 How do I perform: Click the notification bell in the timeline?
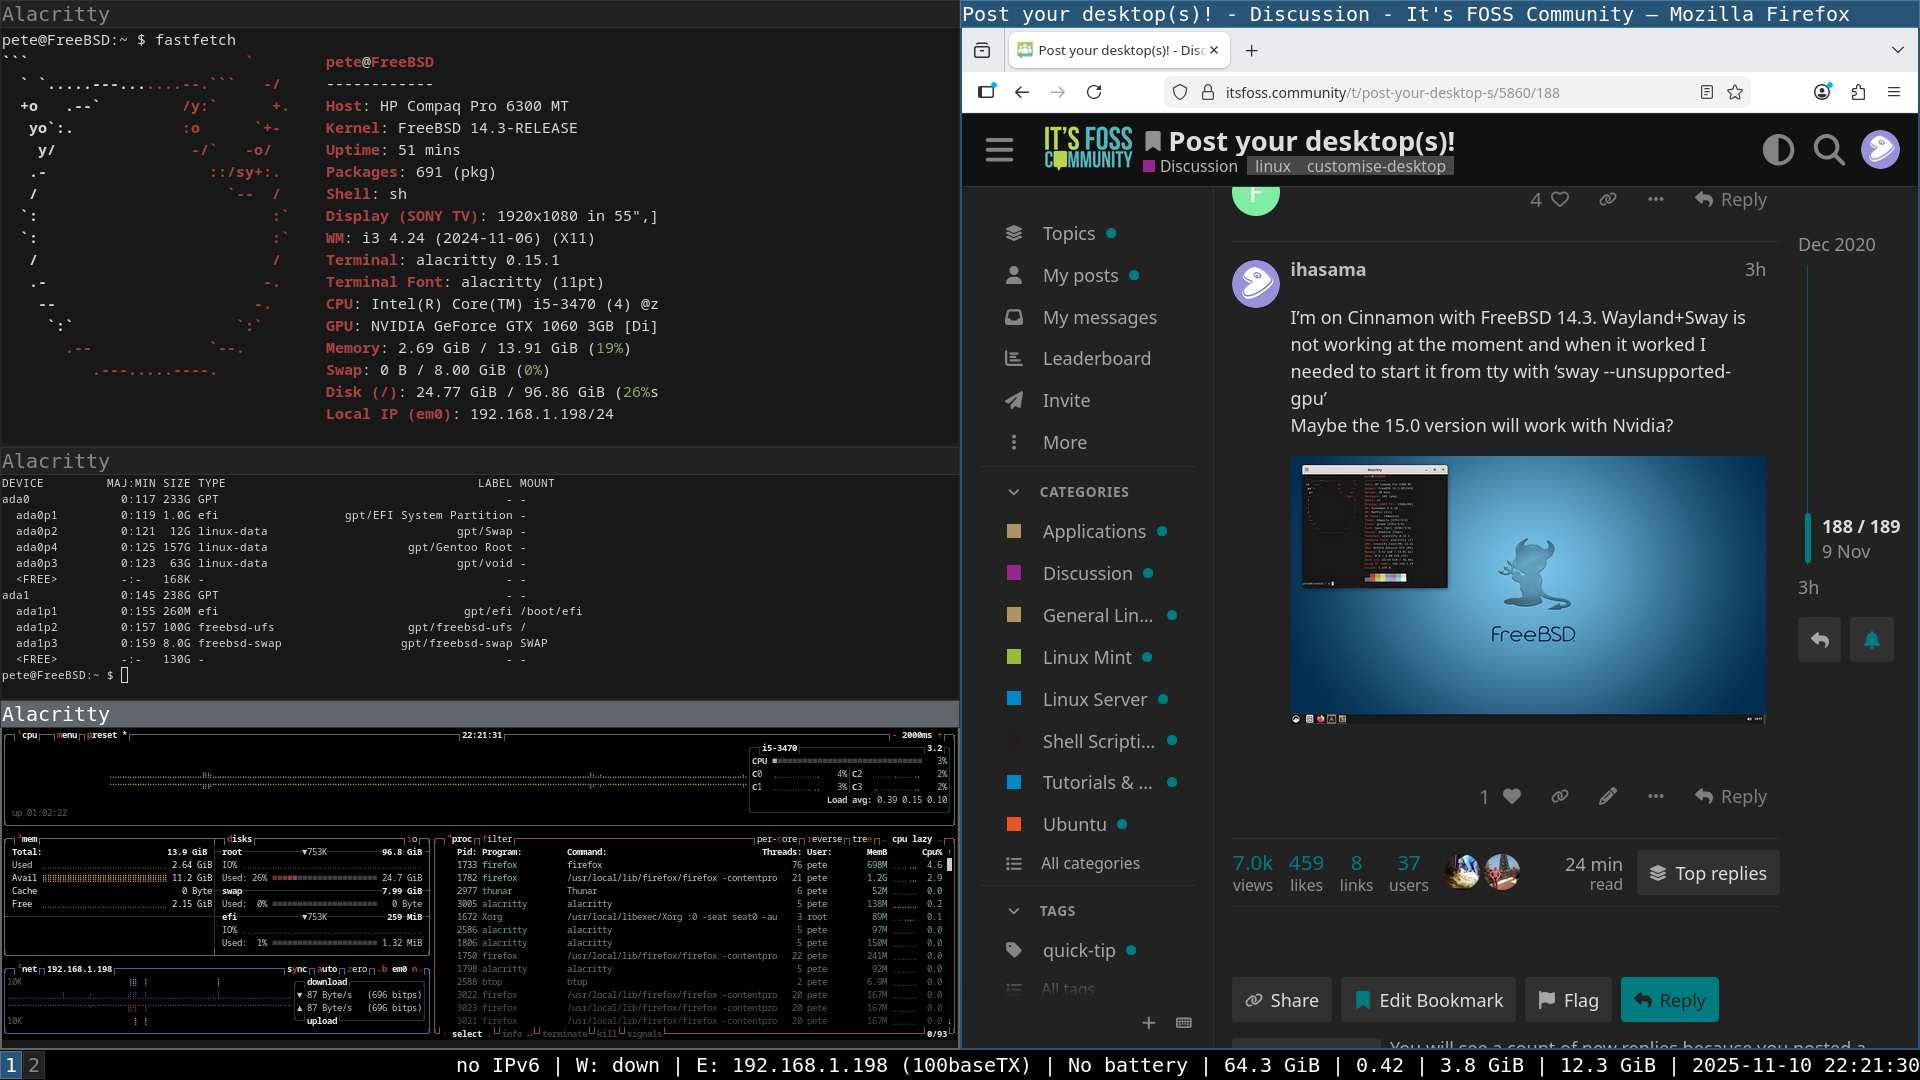[x=1871, y=640]
